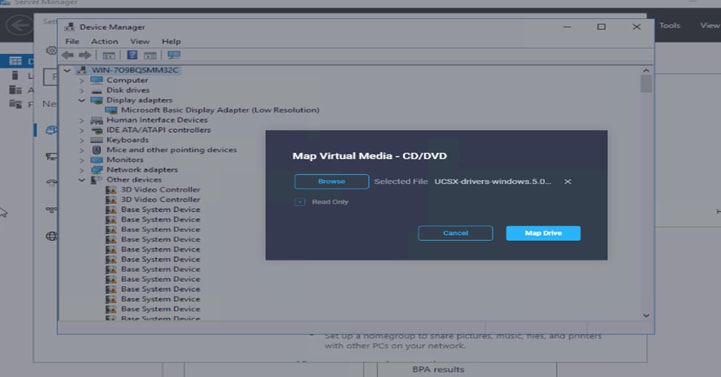This screenshot has height=377, width=721.
Task: Select the WIN-7O9BQSMM32C computer node
Action: 135,70
